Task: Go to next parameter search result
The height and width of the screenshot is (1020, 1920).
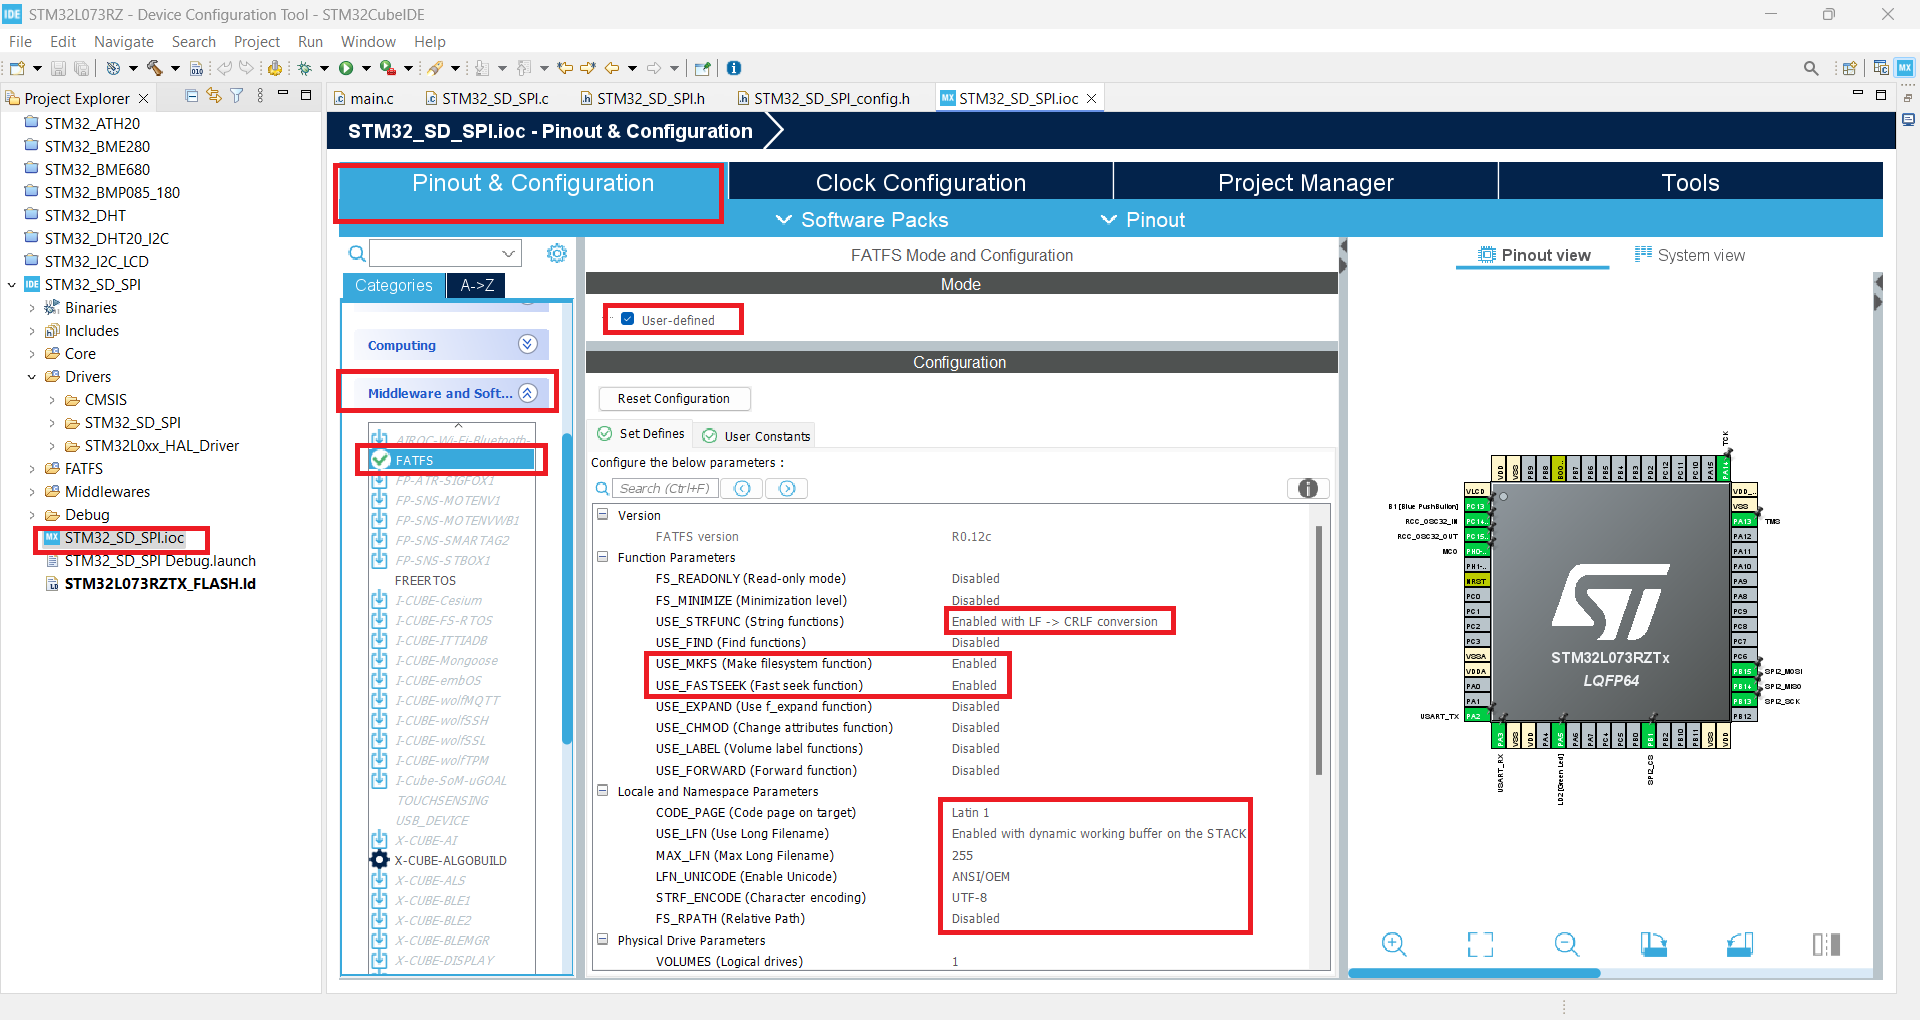Action: point(787,488)
